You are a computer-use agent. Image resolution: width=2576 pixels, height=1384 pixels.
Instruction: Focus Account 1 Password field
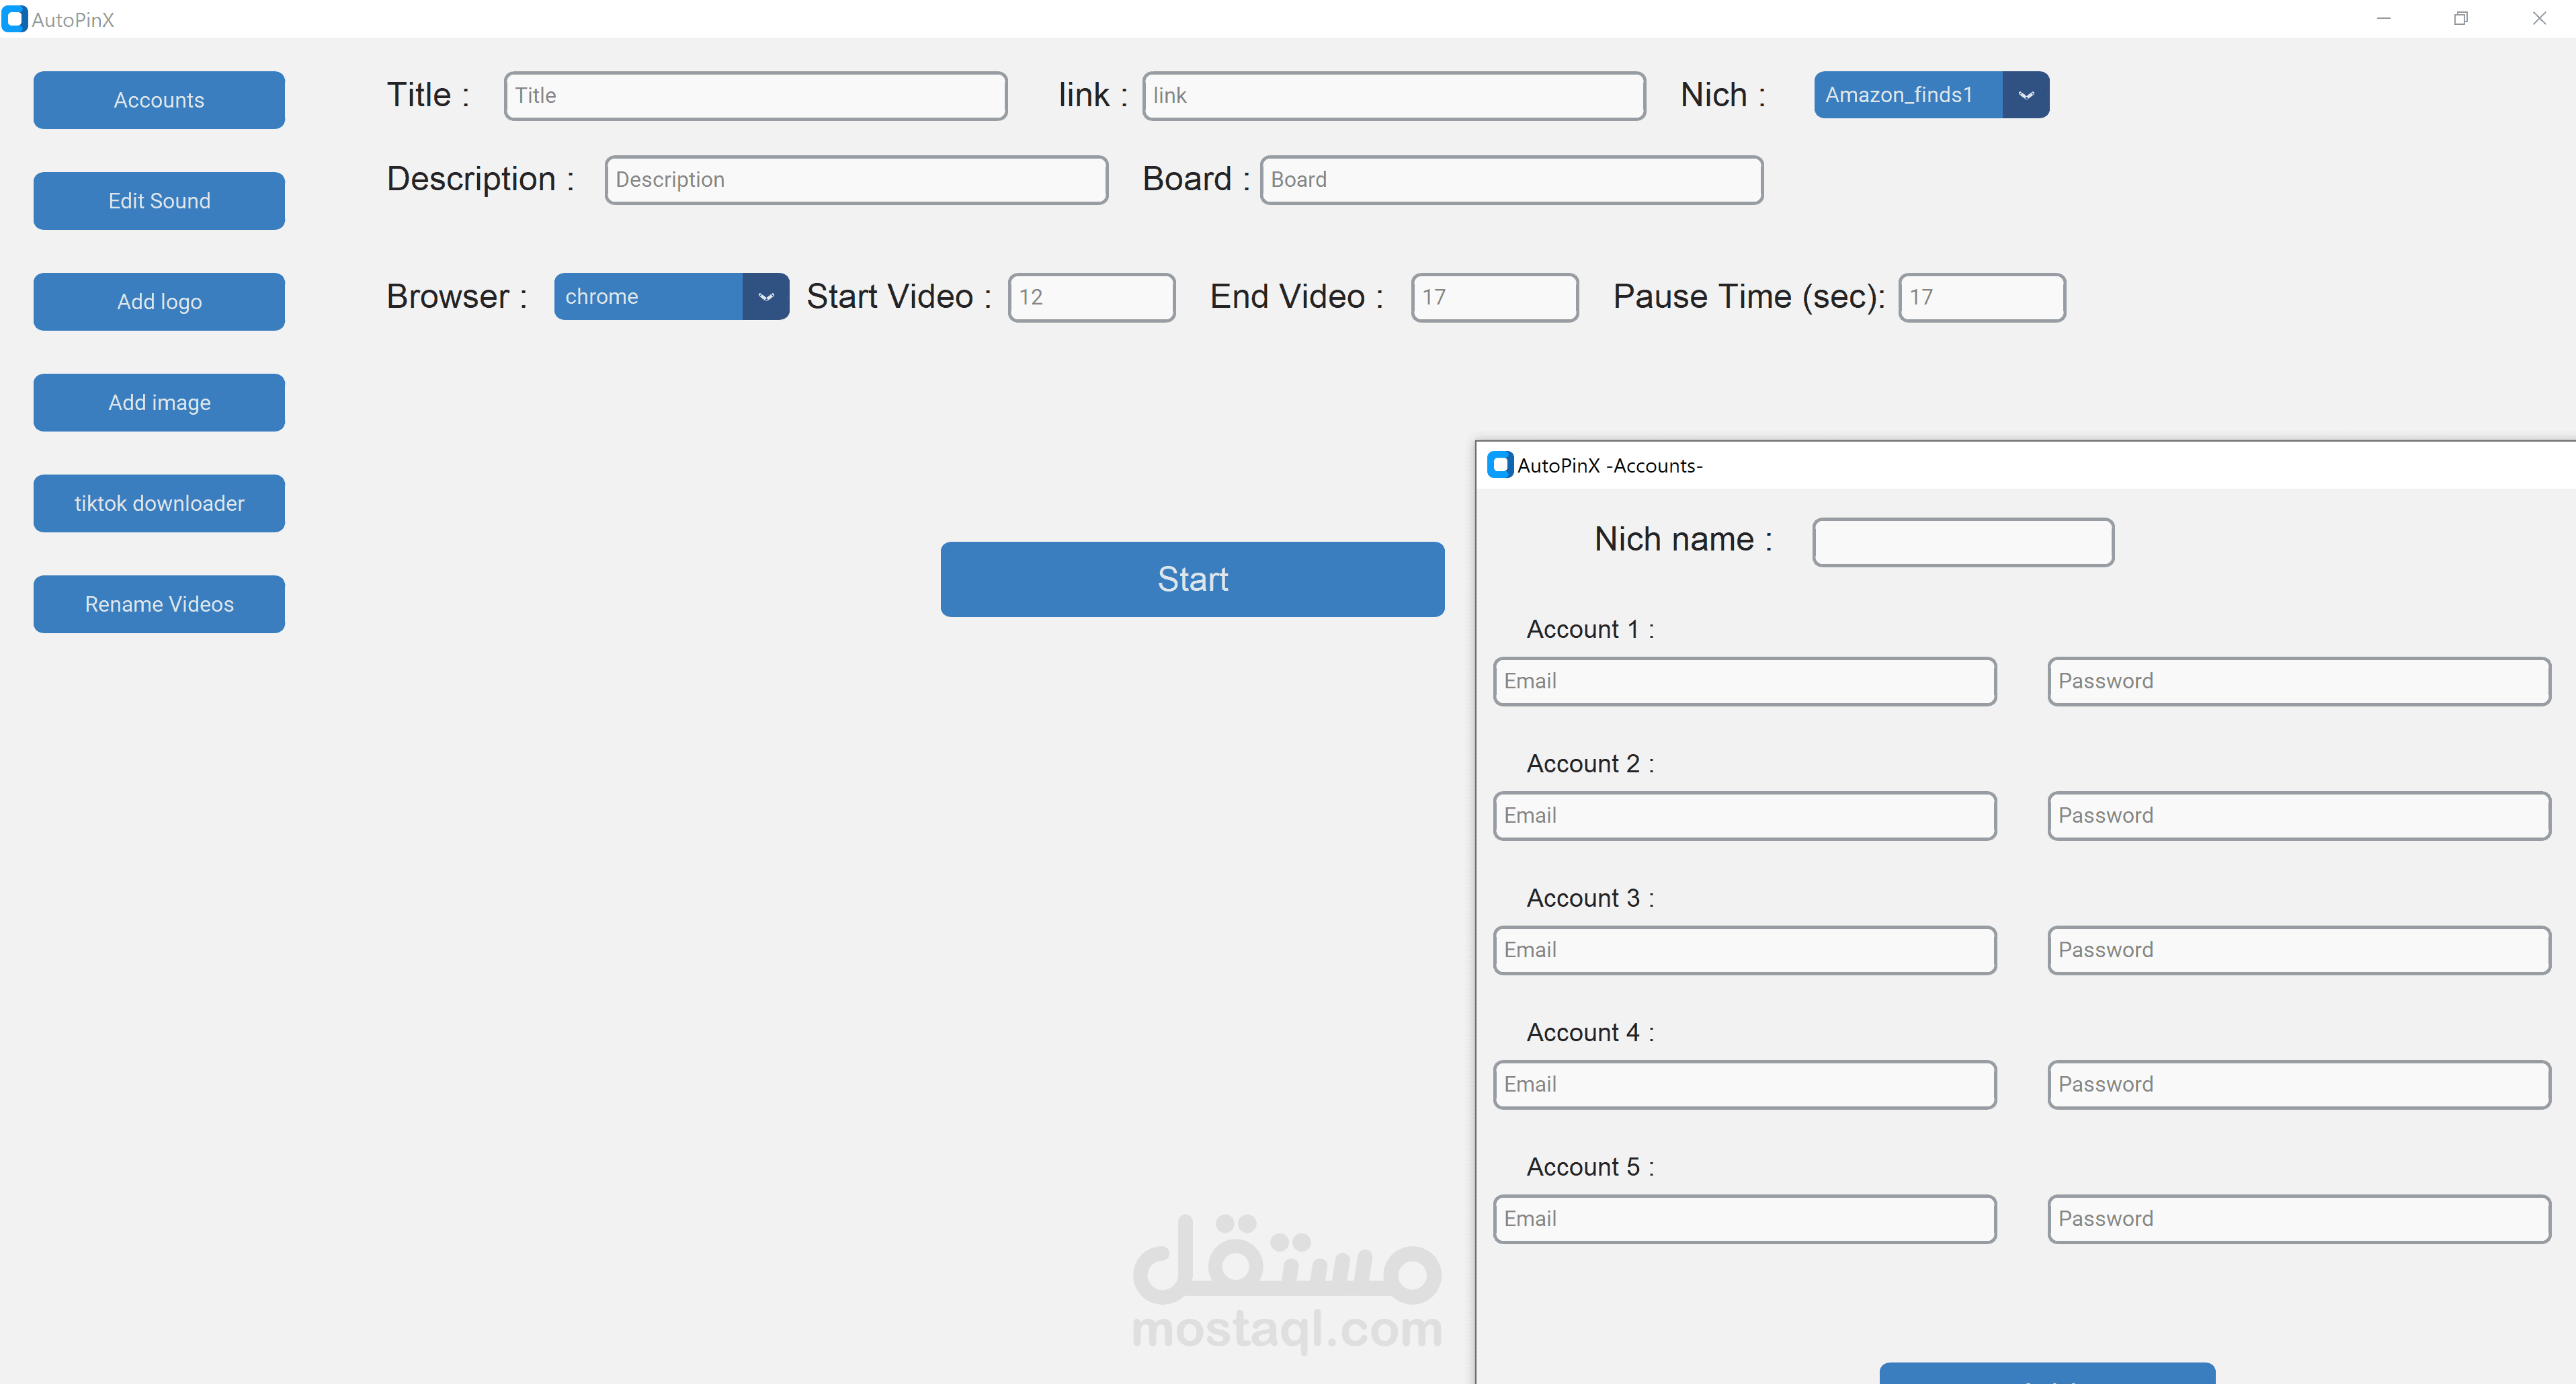pos(2299,682)
